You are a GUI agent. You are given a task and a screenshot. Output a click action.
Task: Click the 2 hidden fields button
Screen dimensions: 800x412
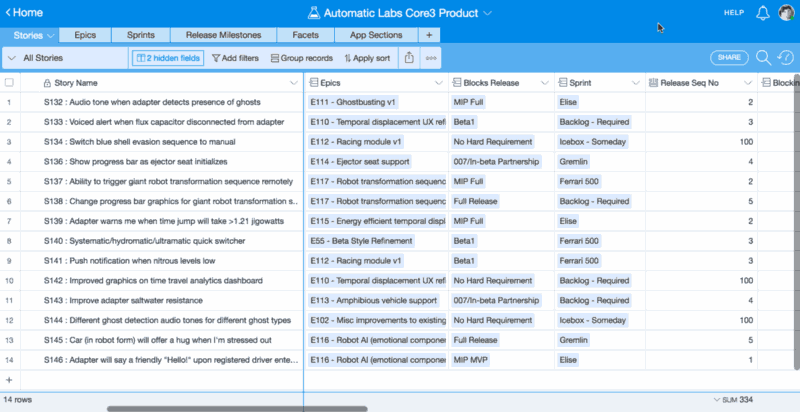[168, 58]
